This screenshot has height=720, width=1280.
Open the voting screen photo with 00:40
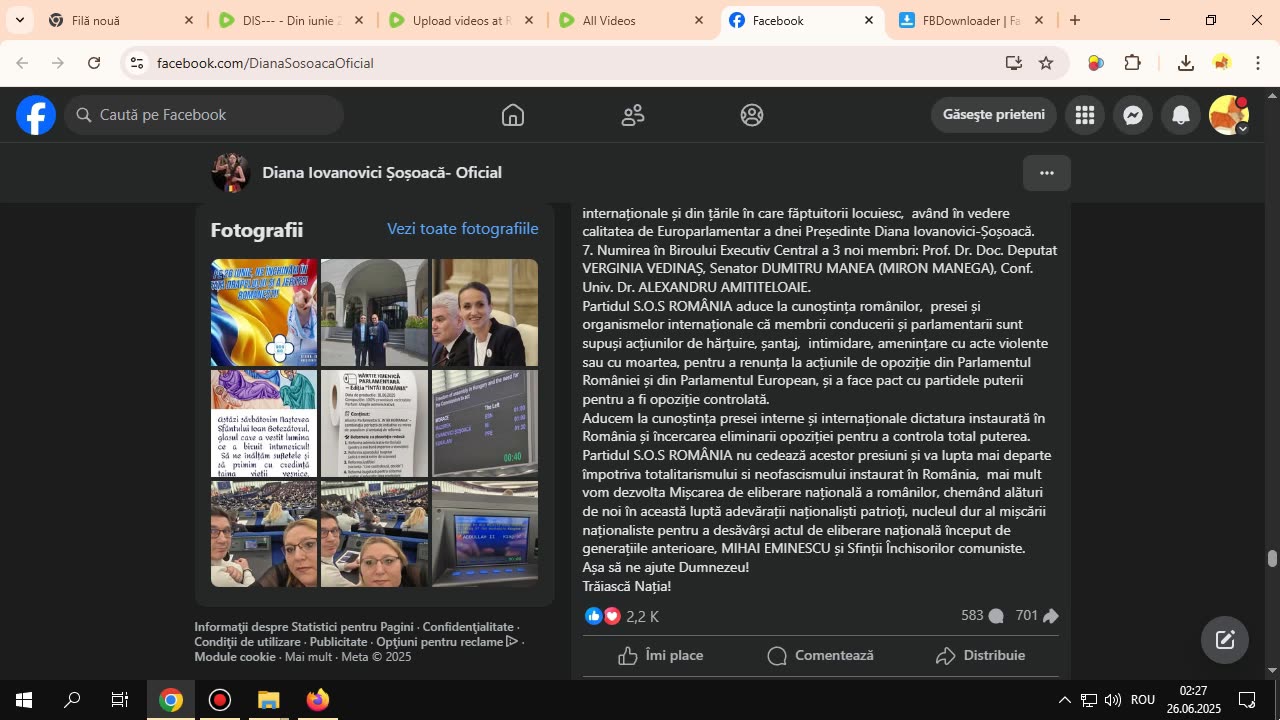pos(485,424)
